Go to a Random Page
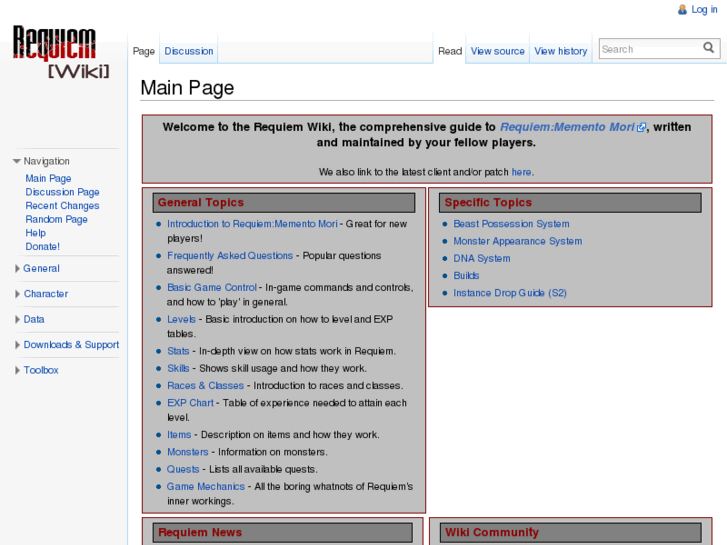The image size is (727, 545). 56,219
